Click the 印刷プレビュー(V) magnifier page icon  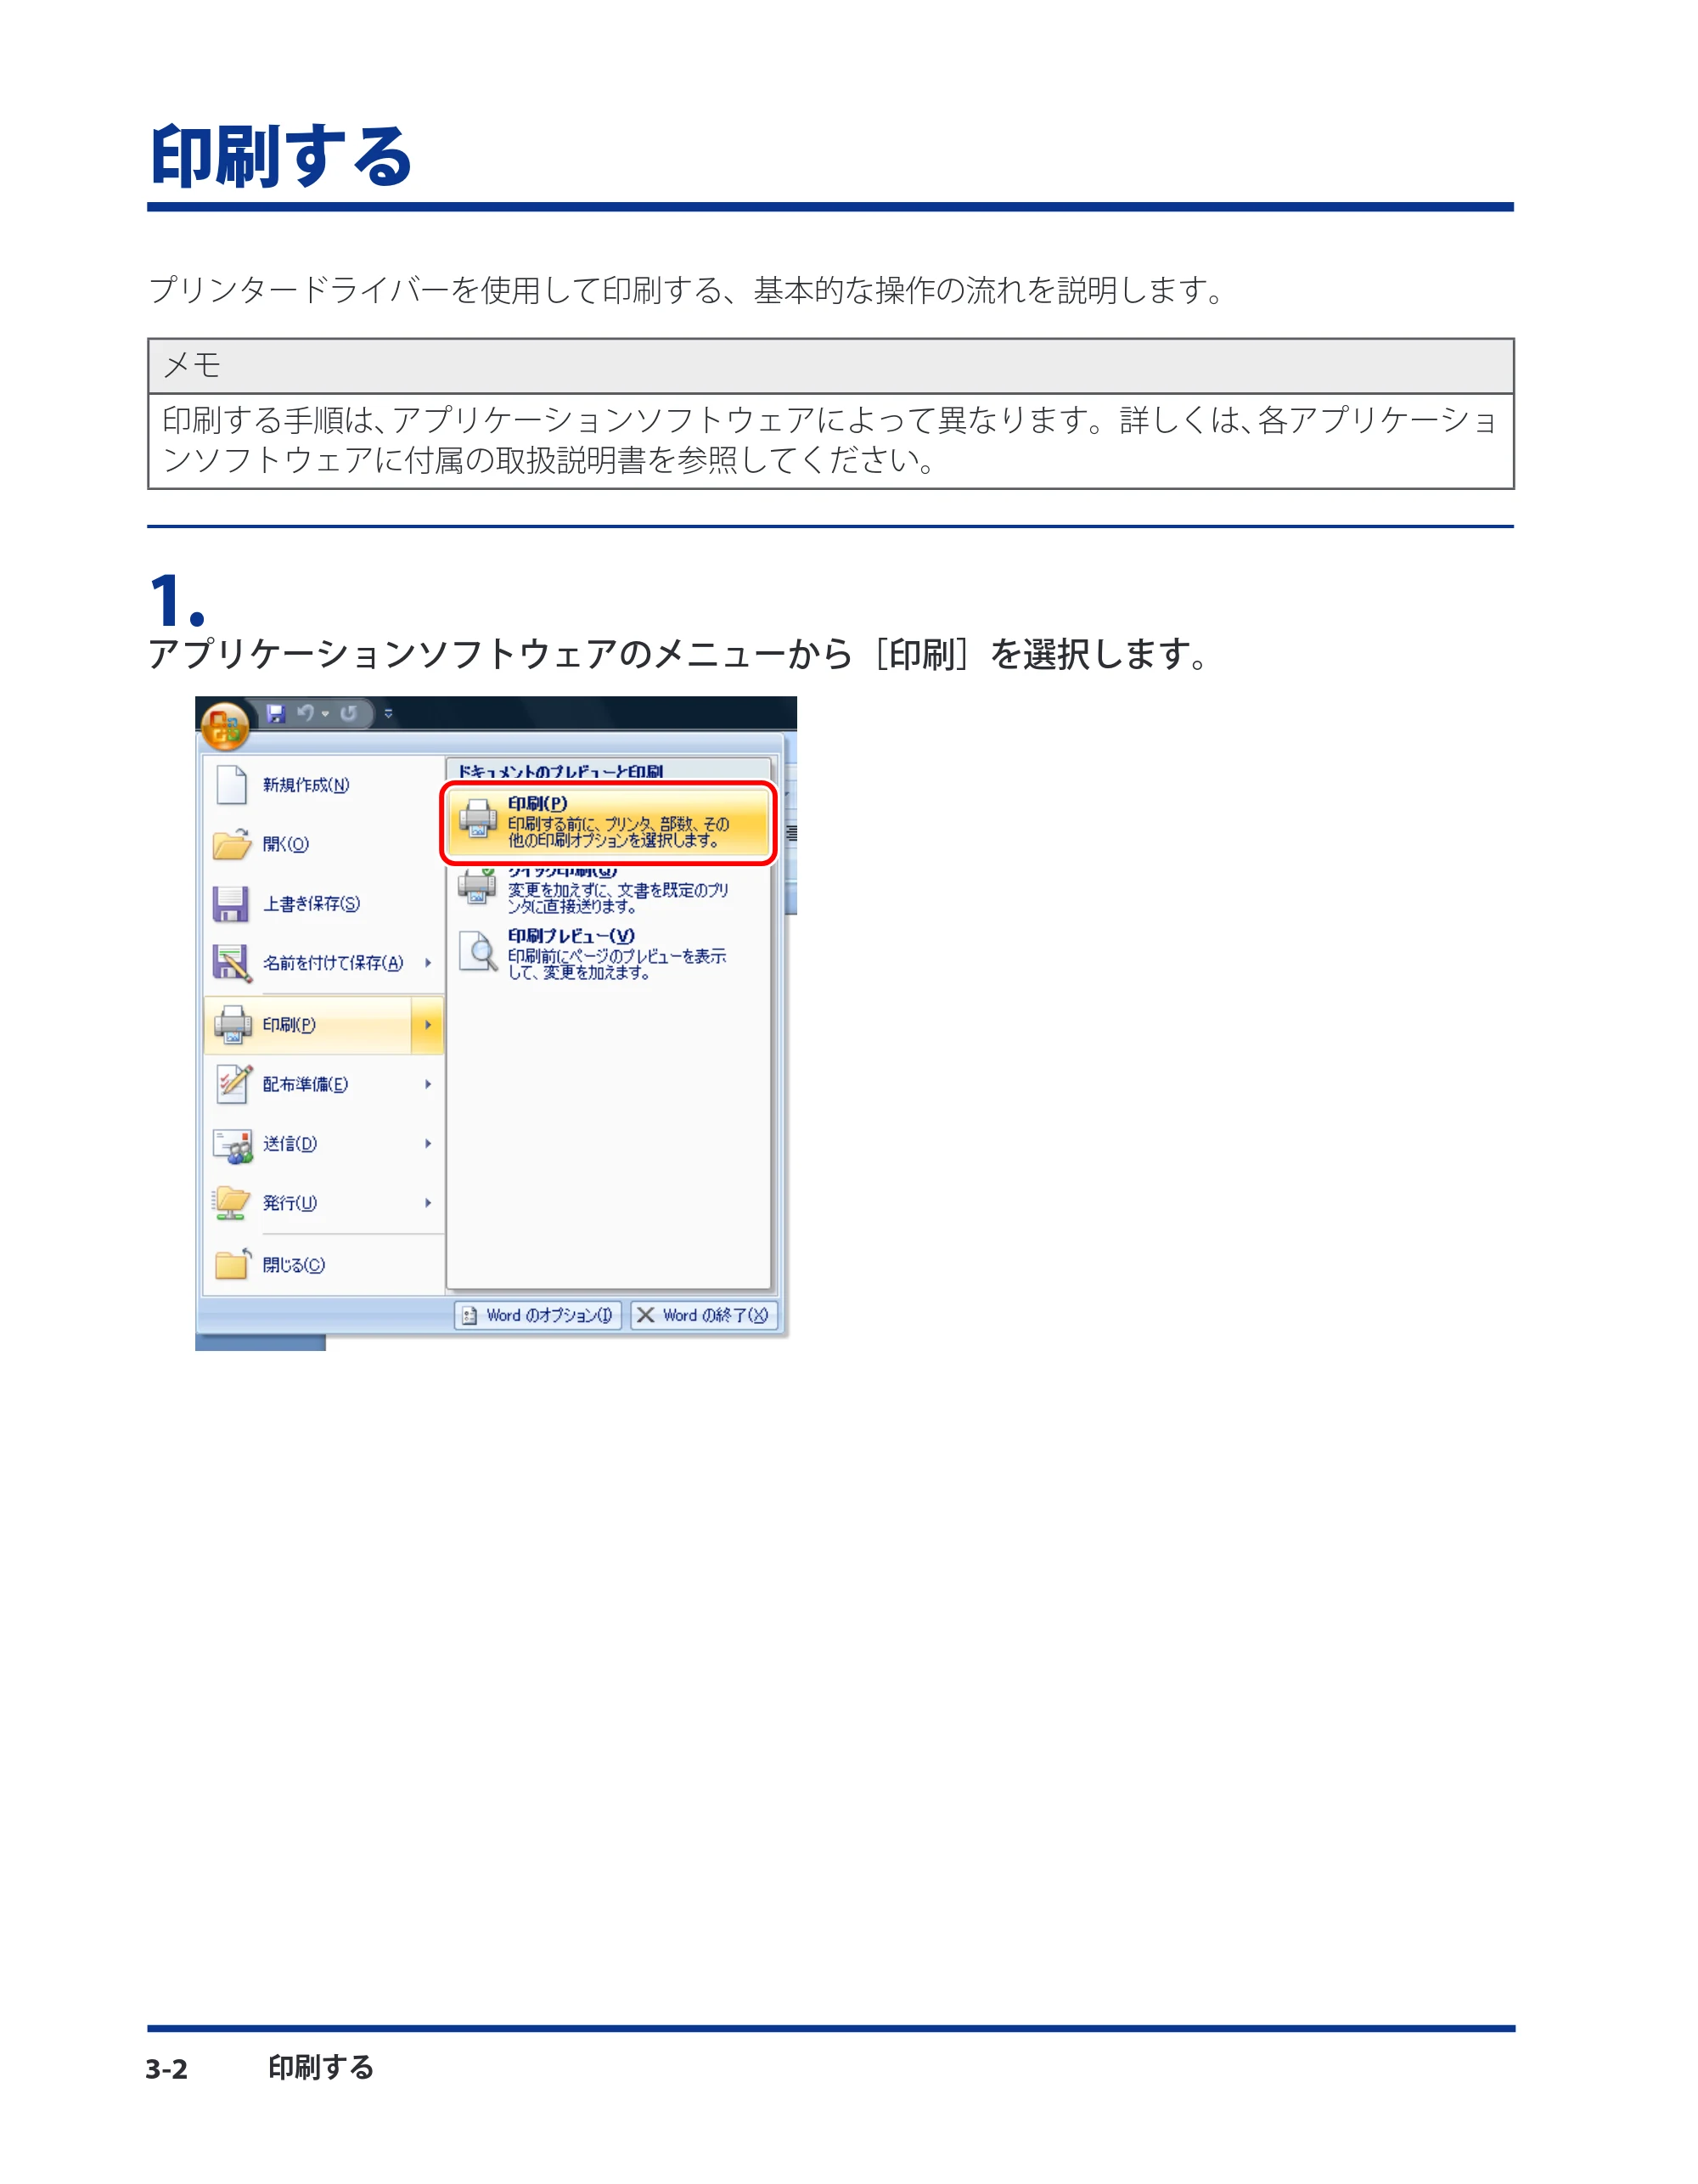coord(478,952)
